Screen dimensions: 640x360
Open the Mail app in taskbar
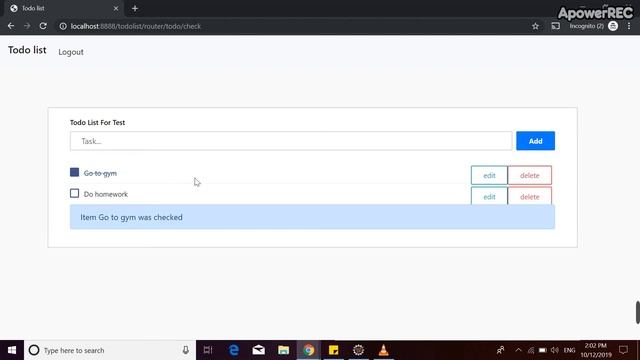pos(259,350)
